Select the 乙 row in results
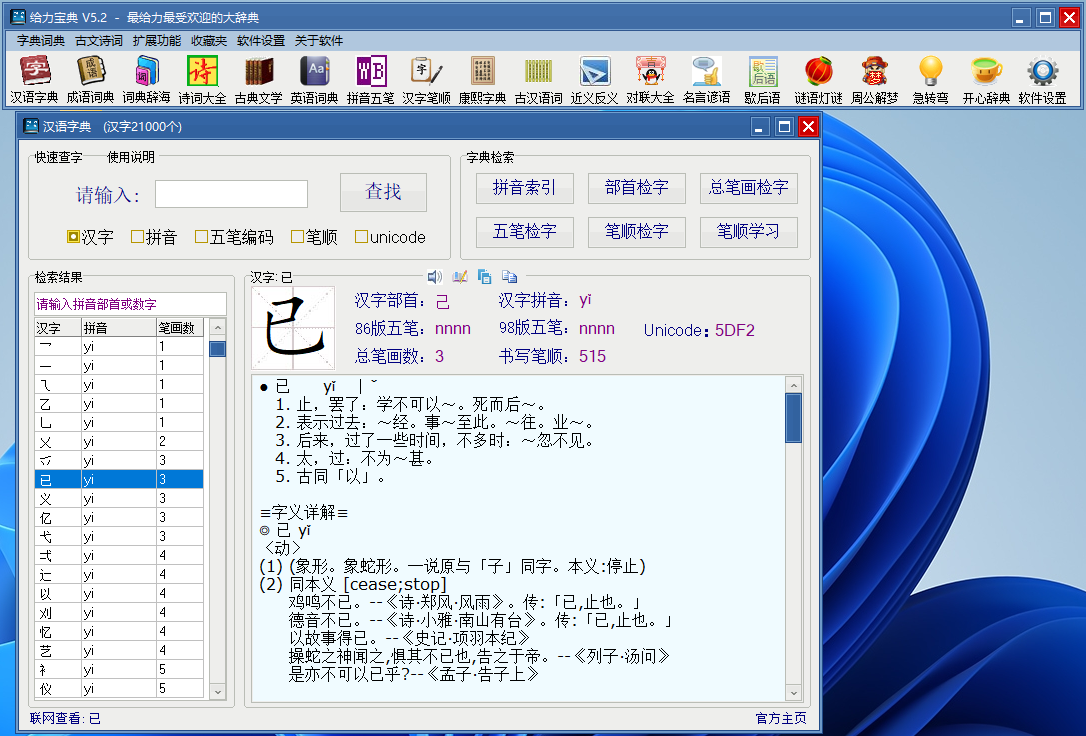Screen dimensions: 1086x736 pyautogui.click(x=119, y=404)
